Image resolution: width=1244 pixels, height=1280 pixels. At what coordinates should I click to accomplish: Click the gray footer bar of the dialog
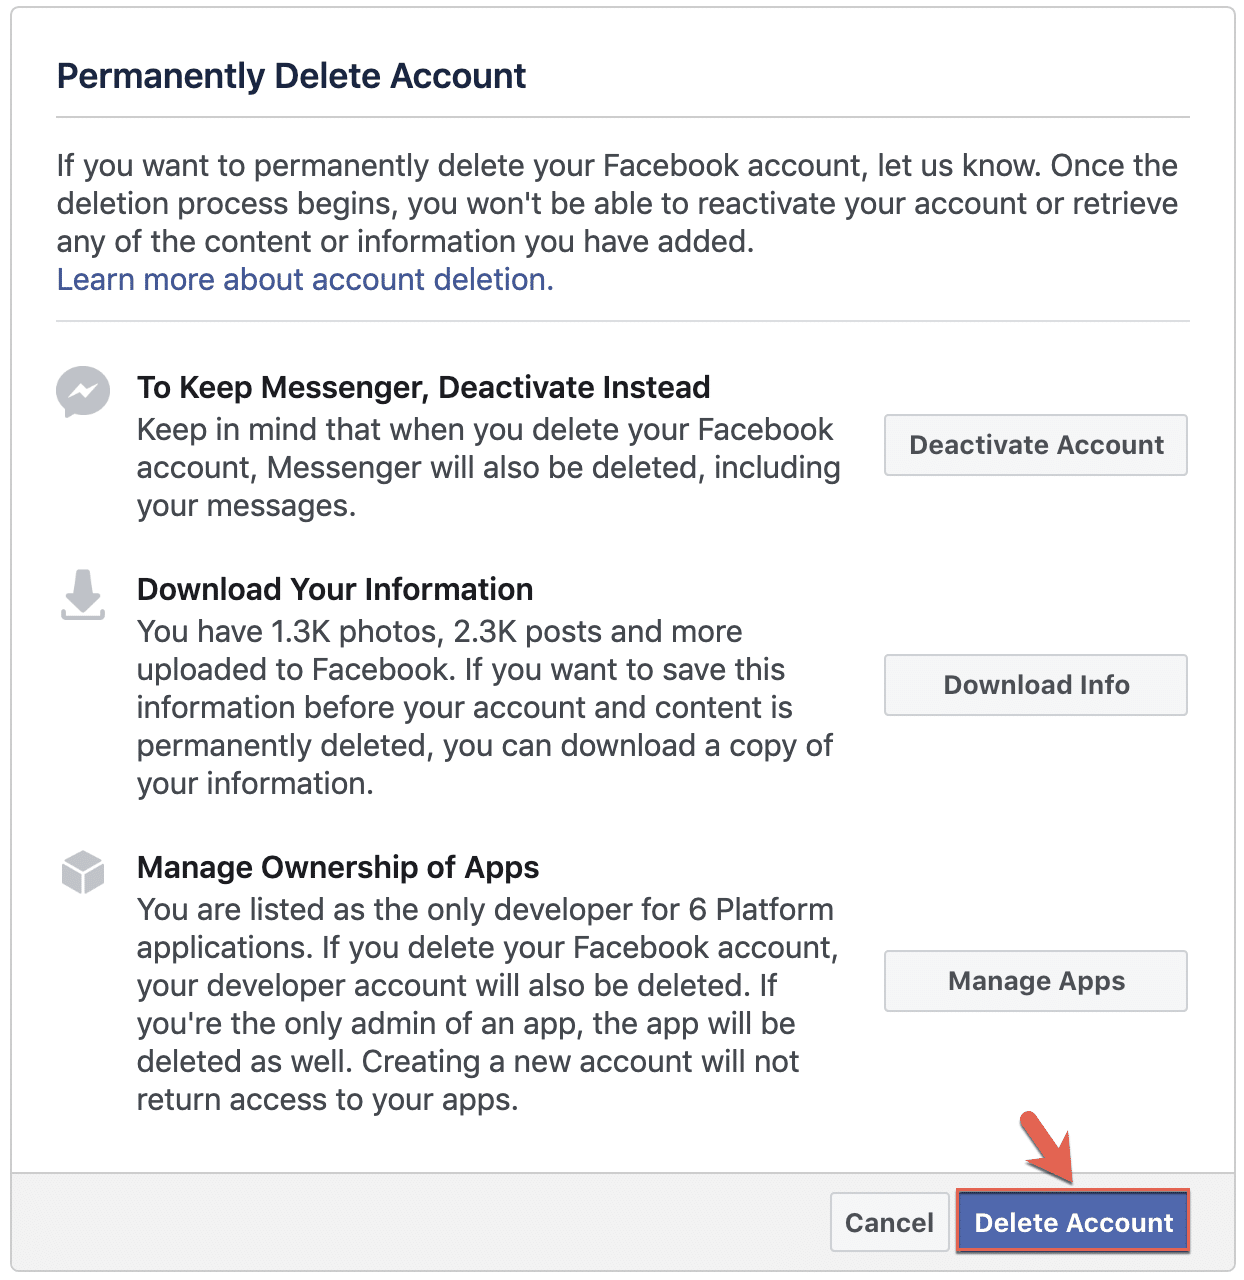[400, 1222]
